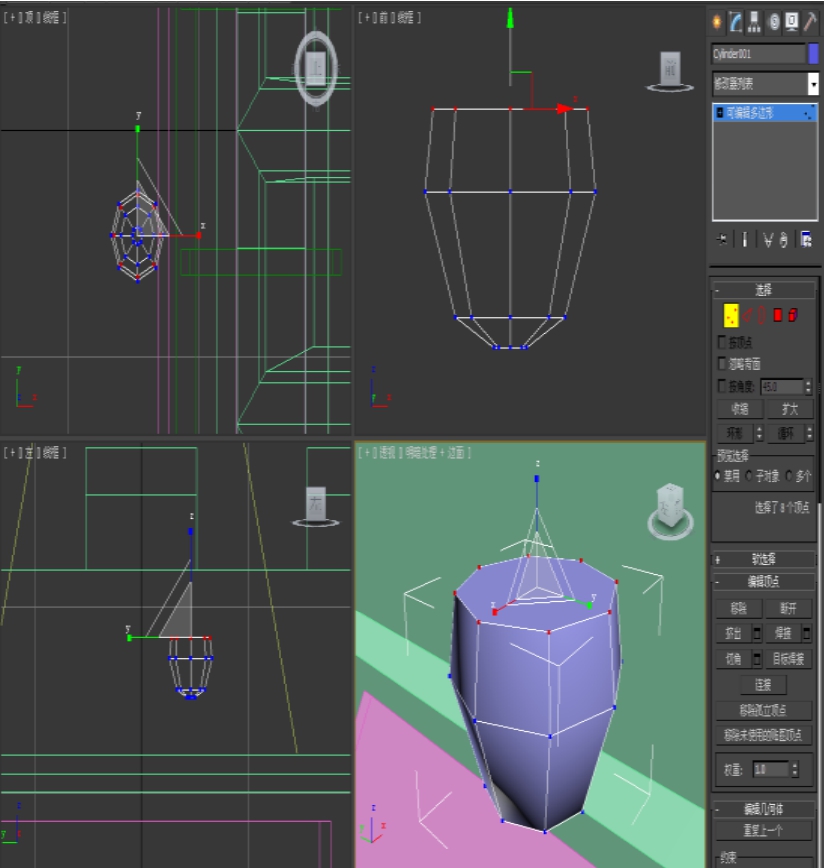824x868 pixels.
Task: Click subobject indicator on 可编辑多边形 row
Action: tap(809, 113)
